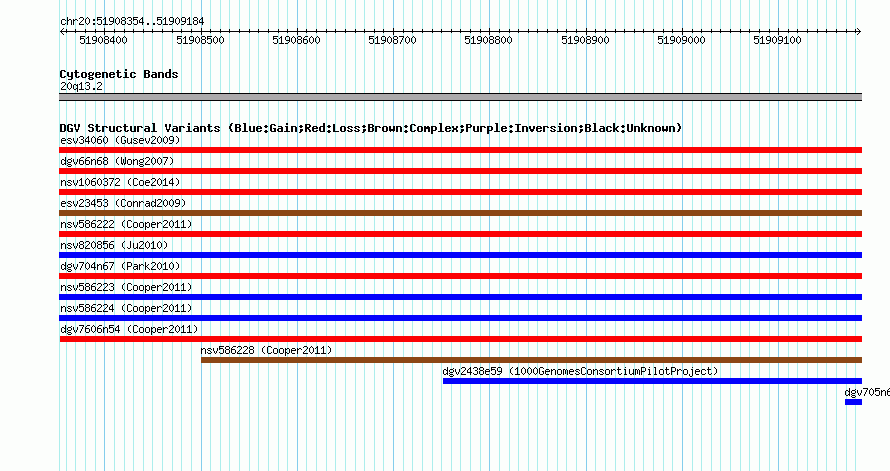Select red bar under dgv704n67
This screenshot has width=890, height=471.
(460, 276)
